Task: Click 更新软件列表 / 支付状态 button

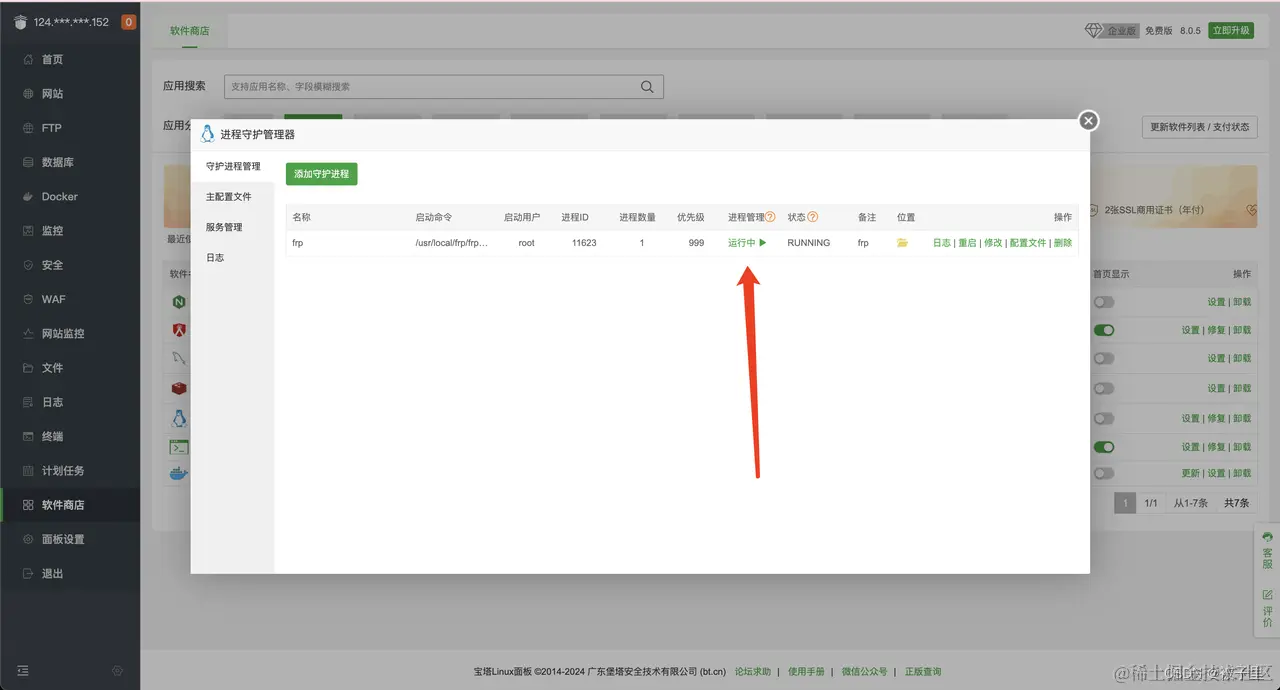Action: point(1200,127)
